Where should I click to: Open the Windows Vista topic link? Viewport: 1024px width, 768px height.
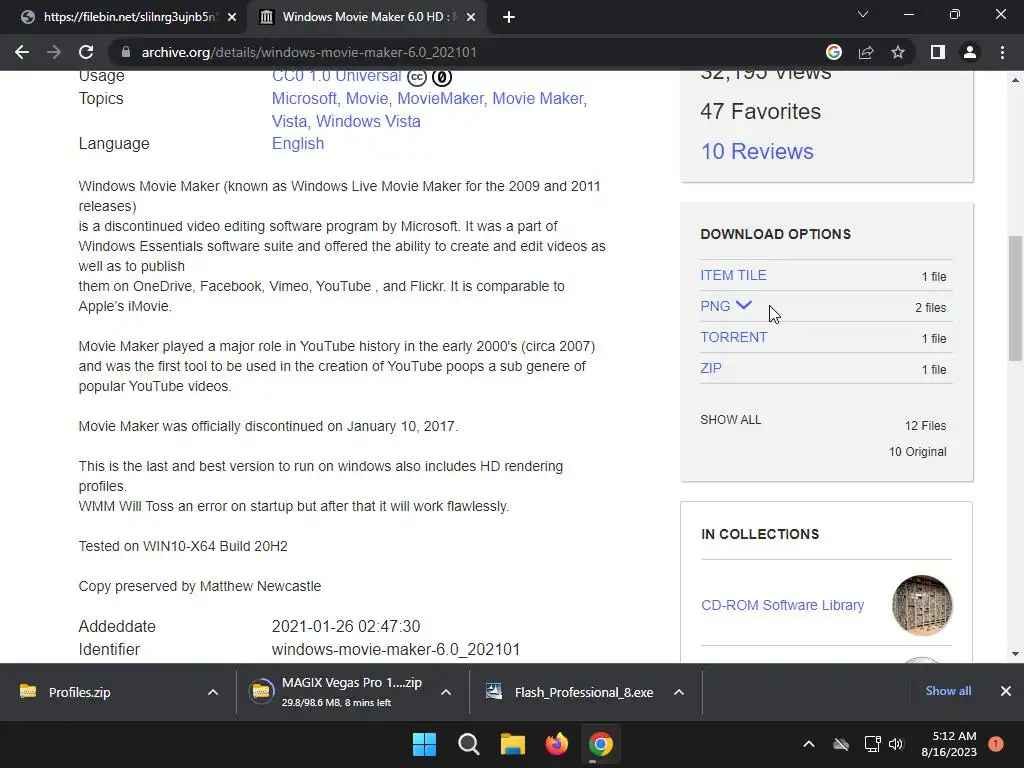point(368,121)
